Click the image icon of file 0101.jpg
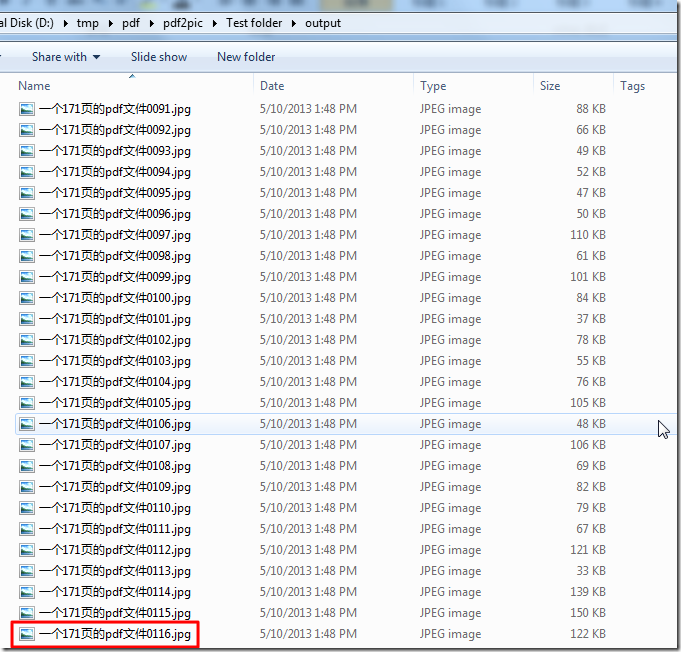681x652 pixels. point(26,319)
